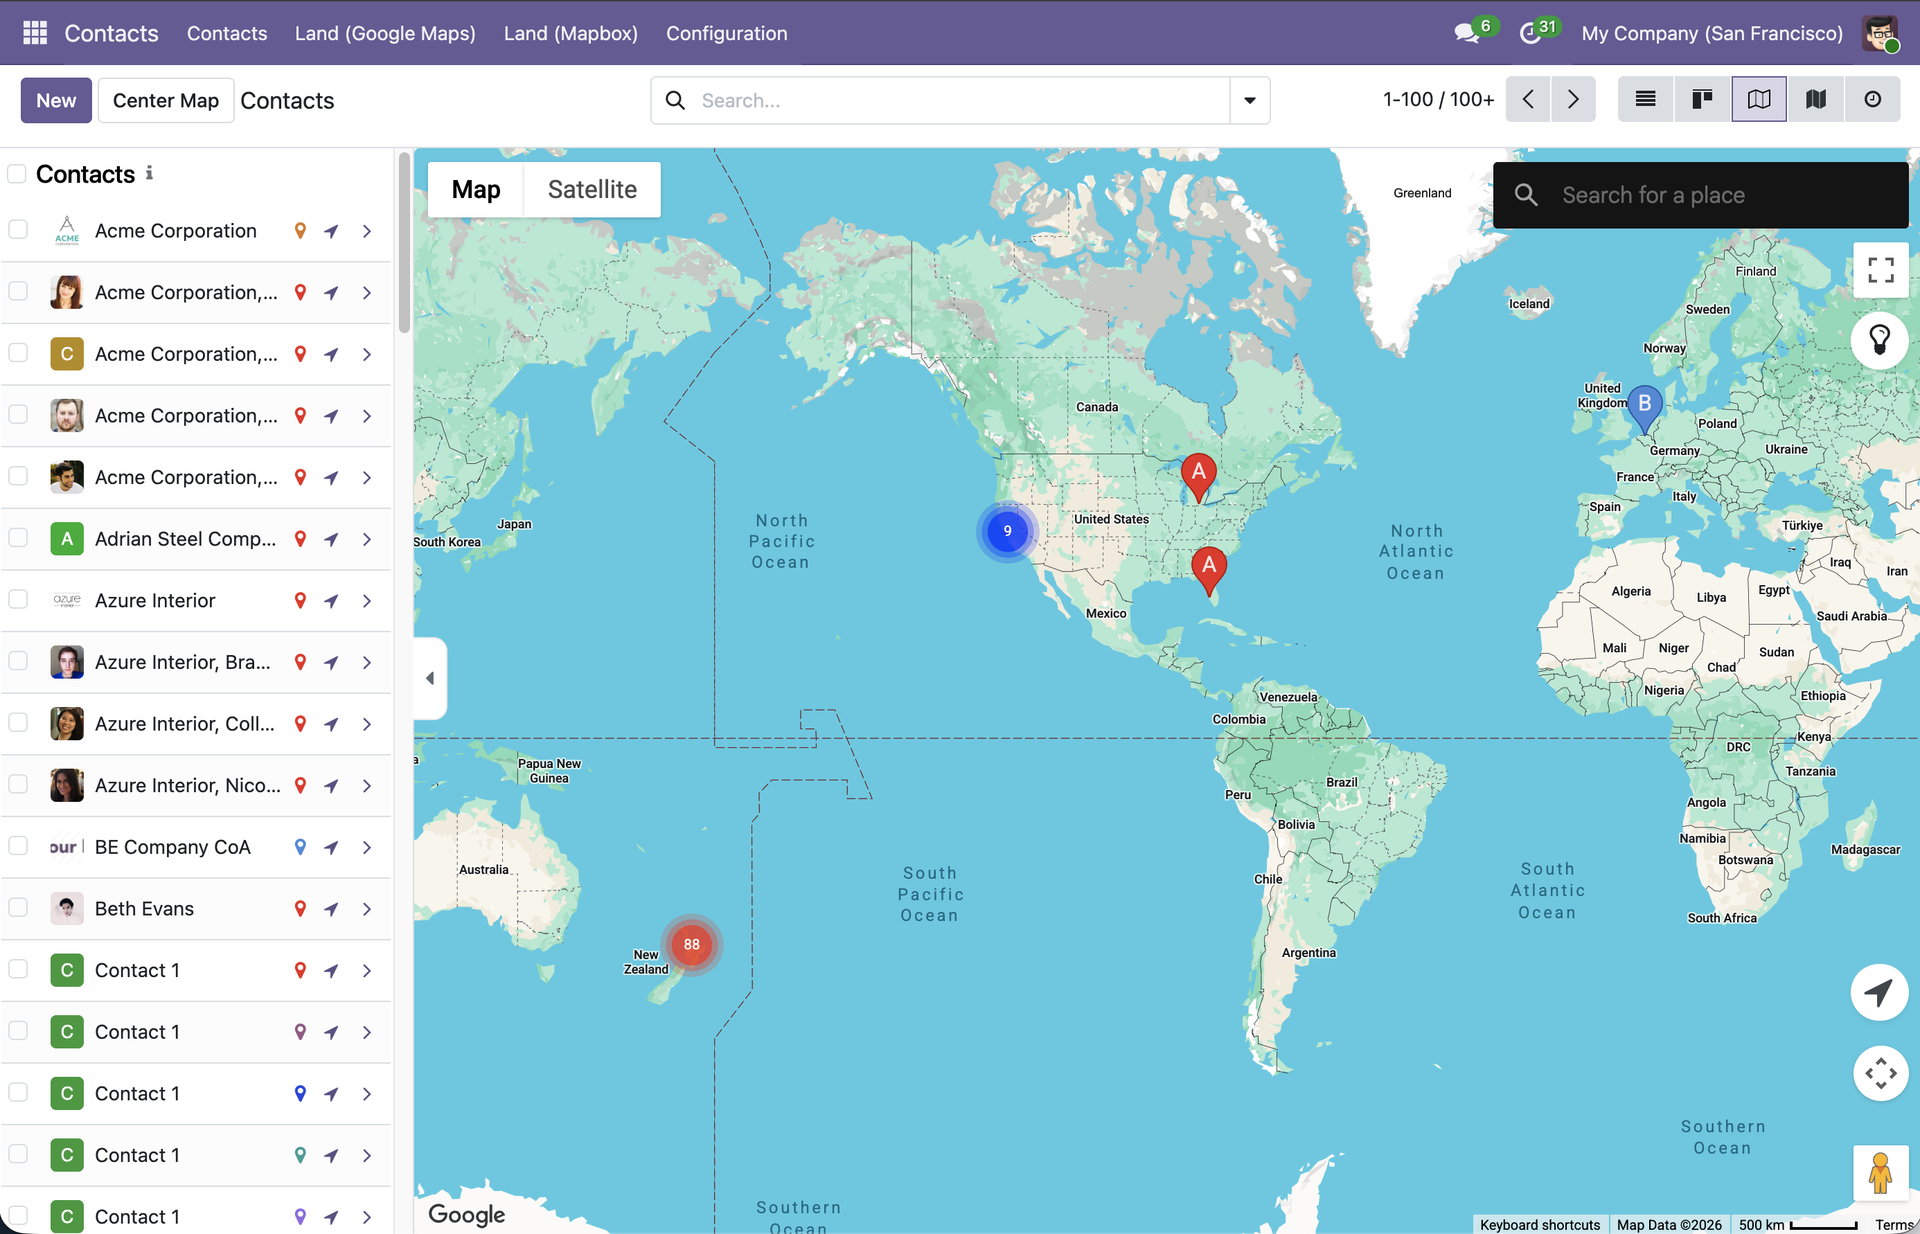Check the Azure Interior row checkbox
The image size is (1920, 1234).
18,599
